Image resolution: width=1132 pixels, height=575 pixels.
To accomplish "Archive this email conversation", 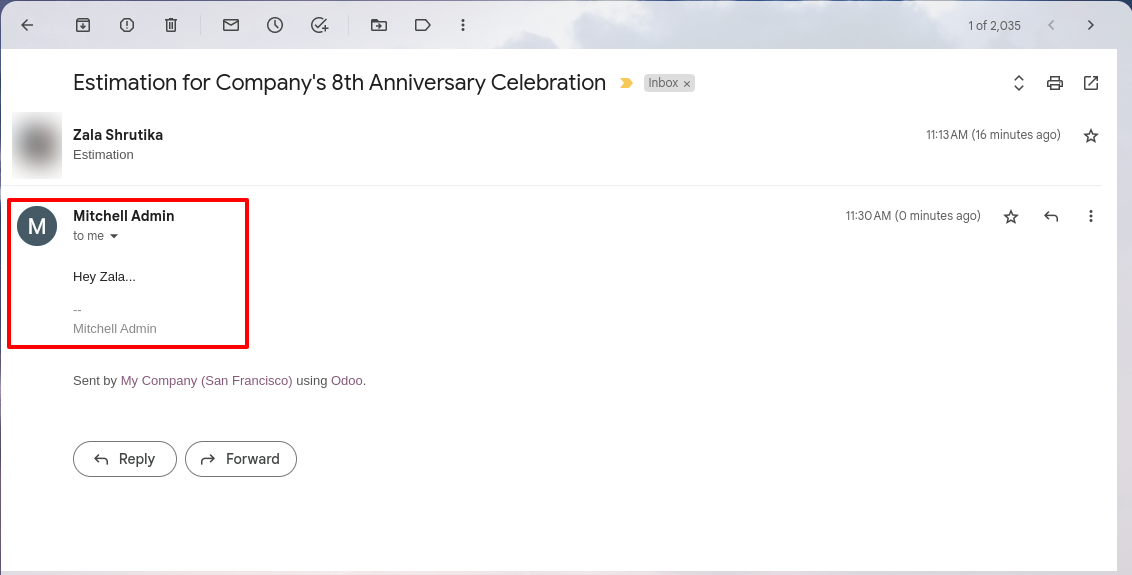I will coord(83,25).
